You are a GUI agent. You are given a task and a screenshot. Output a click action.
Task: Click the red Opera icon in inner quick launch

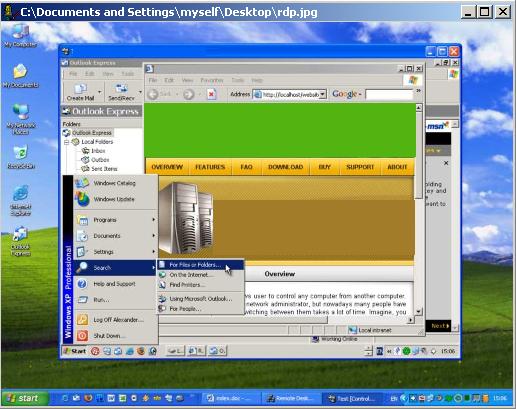click(x=95, y=351)
